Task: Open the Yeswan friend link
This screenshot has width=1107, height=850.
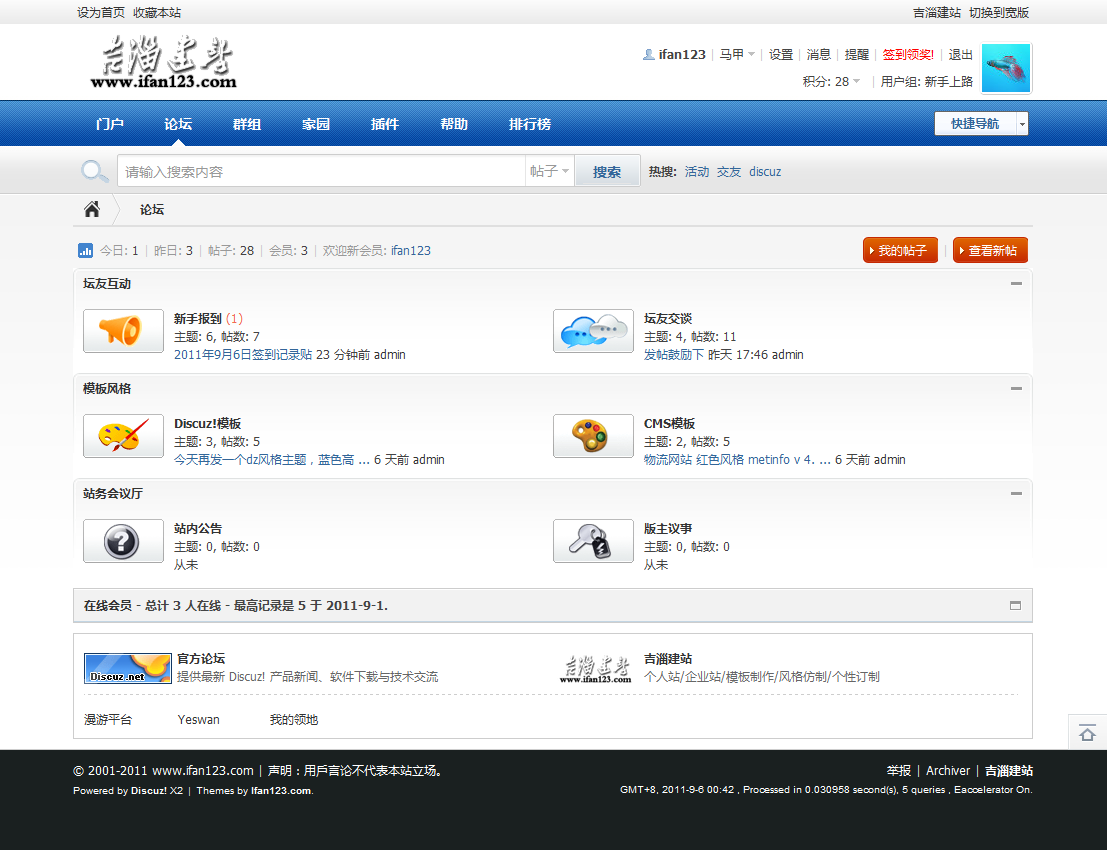Action: coord(198,719)
